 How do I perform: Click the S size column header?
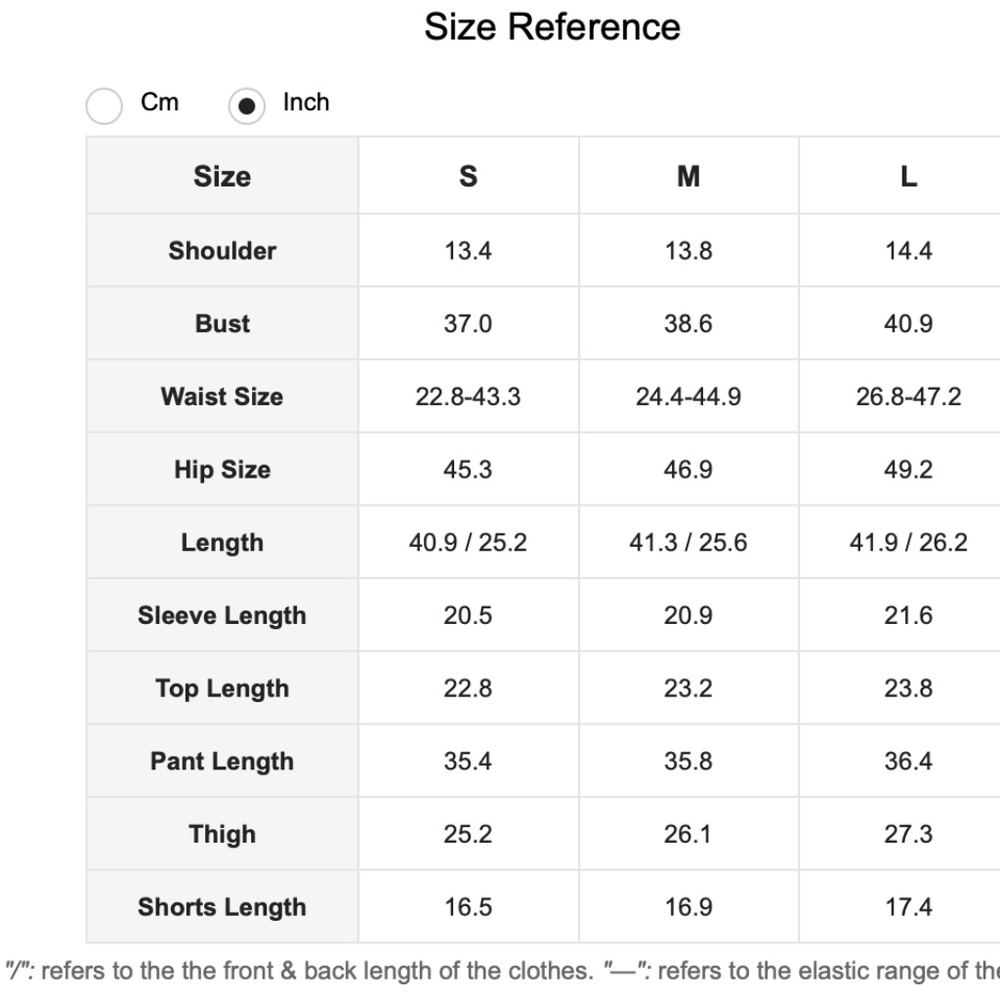(x=468, y=175)
